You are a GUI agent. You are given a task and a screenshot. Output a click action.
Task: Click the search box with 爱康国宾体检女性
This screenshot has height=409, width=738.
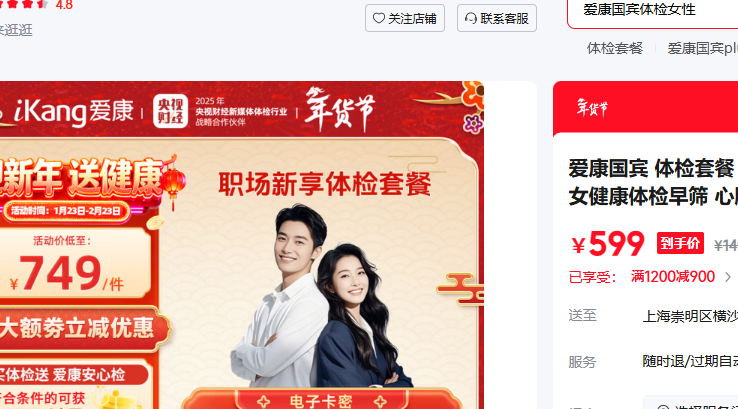pyautogui.click(x=653, y=12)
